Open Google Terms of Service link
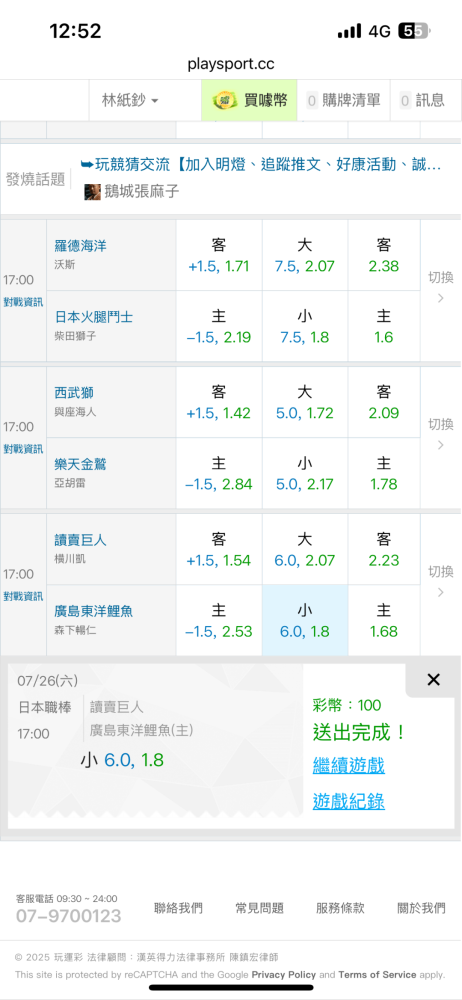Screen dimensions: 462x1000 (377, 974)
